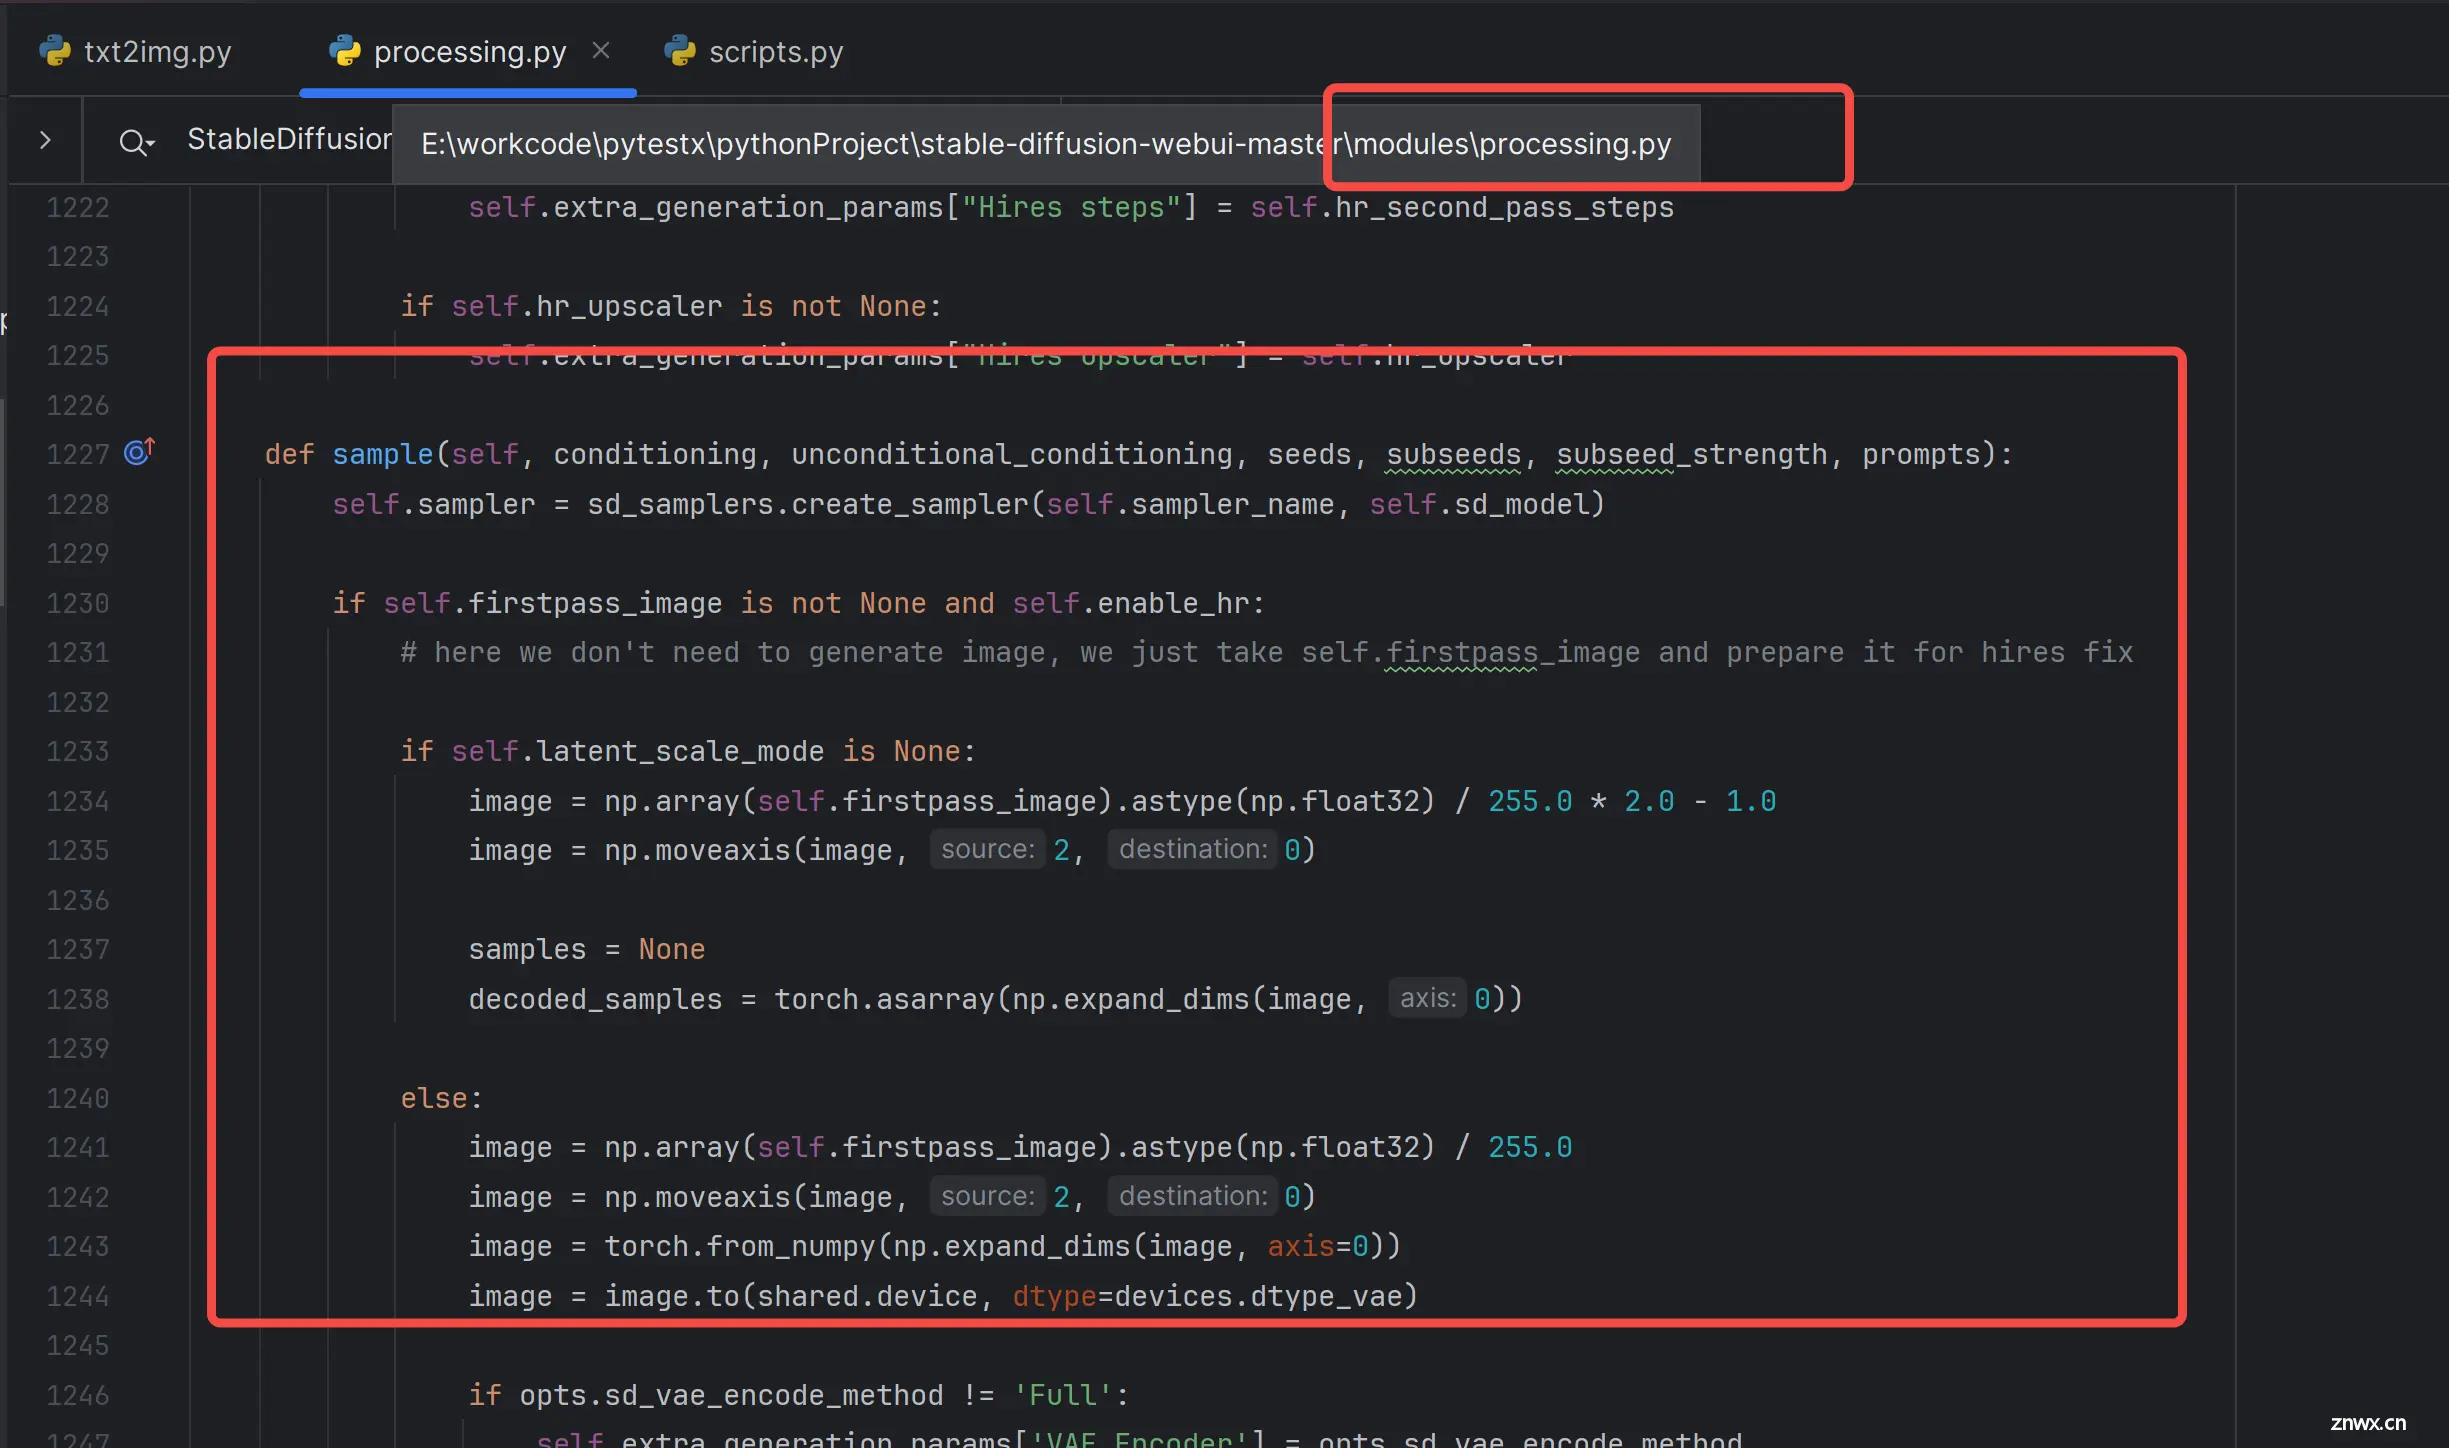Click line number 1230 in the gutter
The image size is (2449, 1448).
pos(78,603)
